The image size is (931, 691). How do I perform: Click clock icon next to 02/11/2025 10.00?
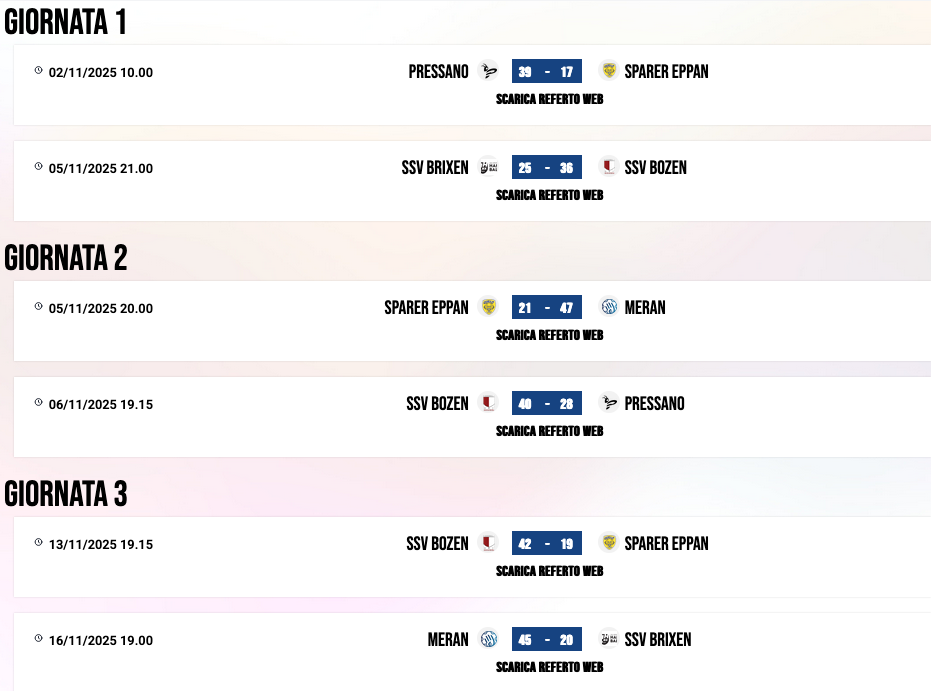tap(39, 71)
